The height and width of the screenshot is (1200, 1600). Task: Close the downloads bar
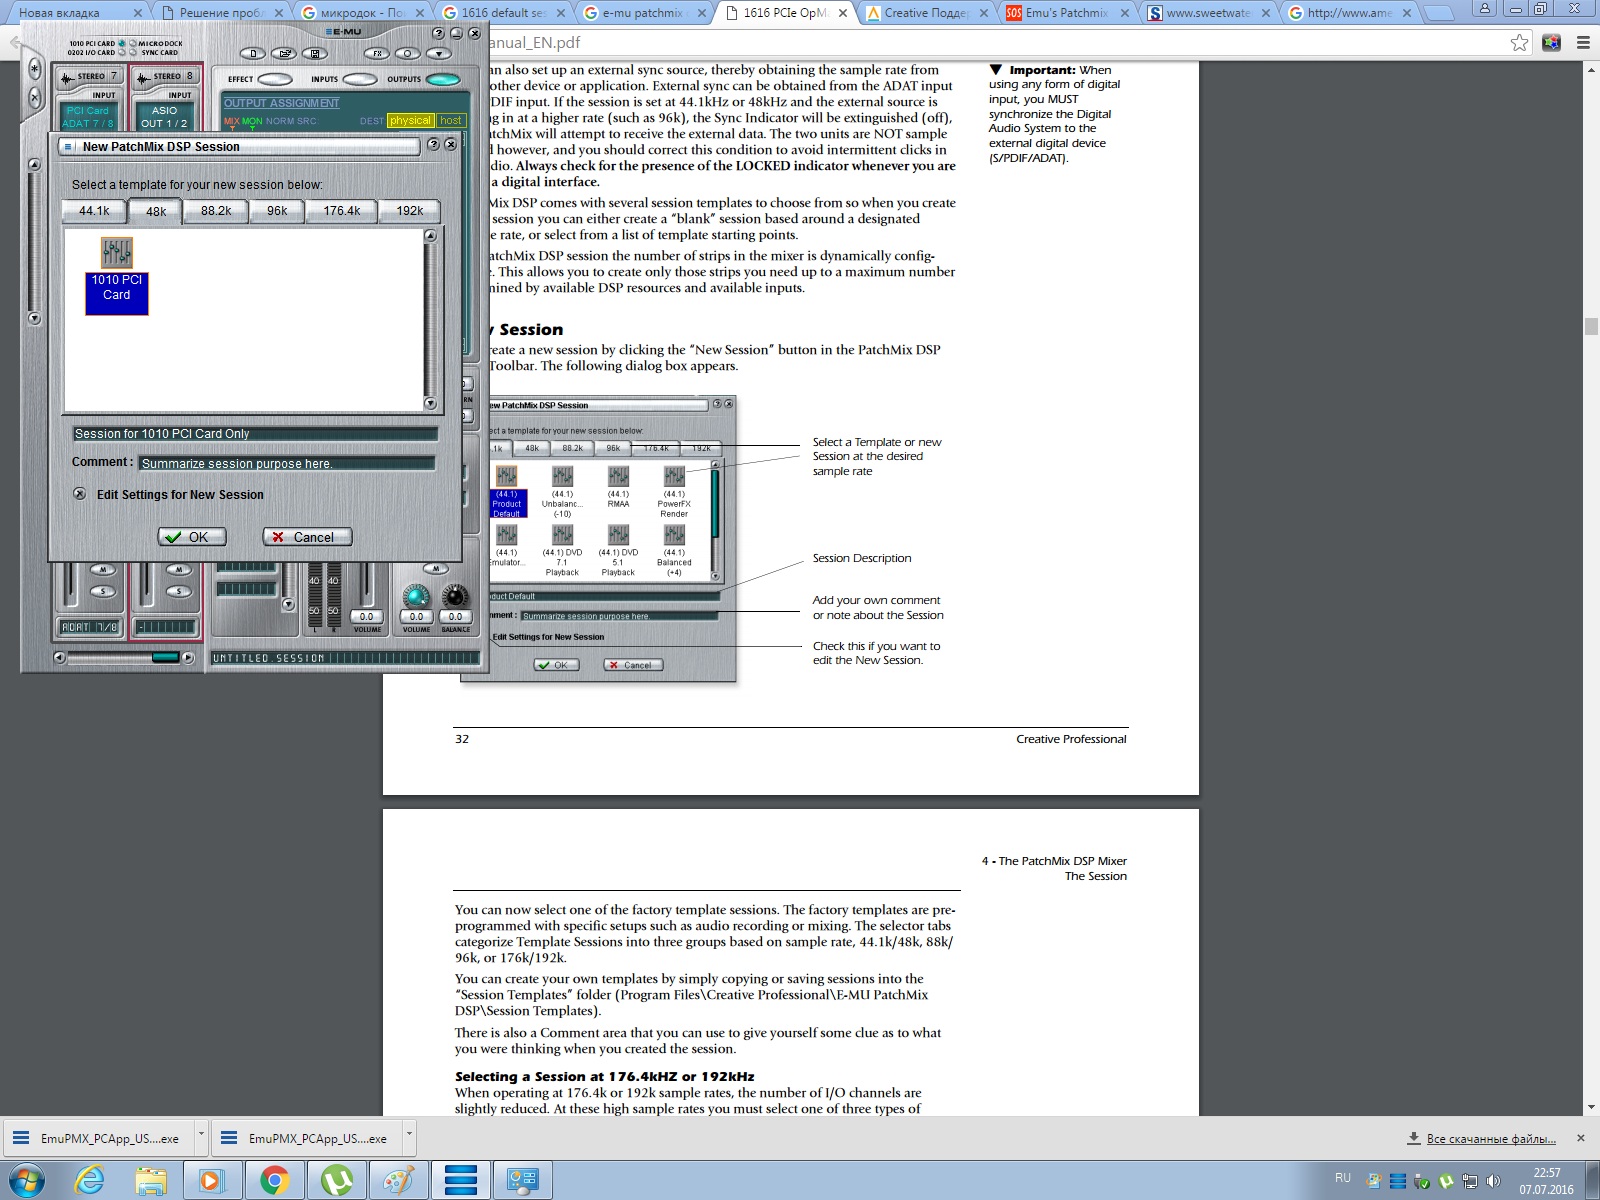[1581, 1138]
